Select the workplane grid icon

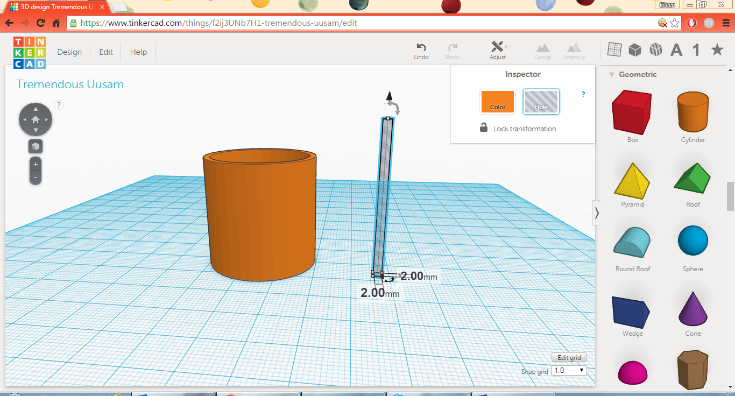614,49
